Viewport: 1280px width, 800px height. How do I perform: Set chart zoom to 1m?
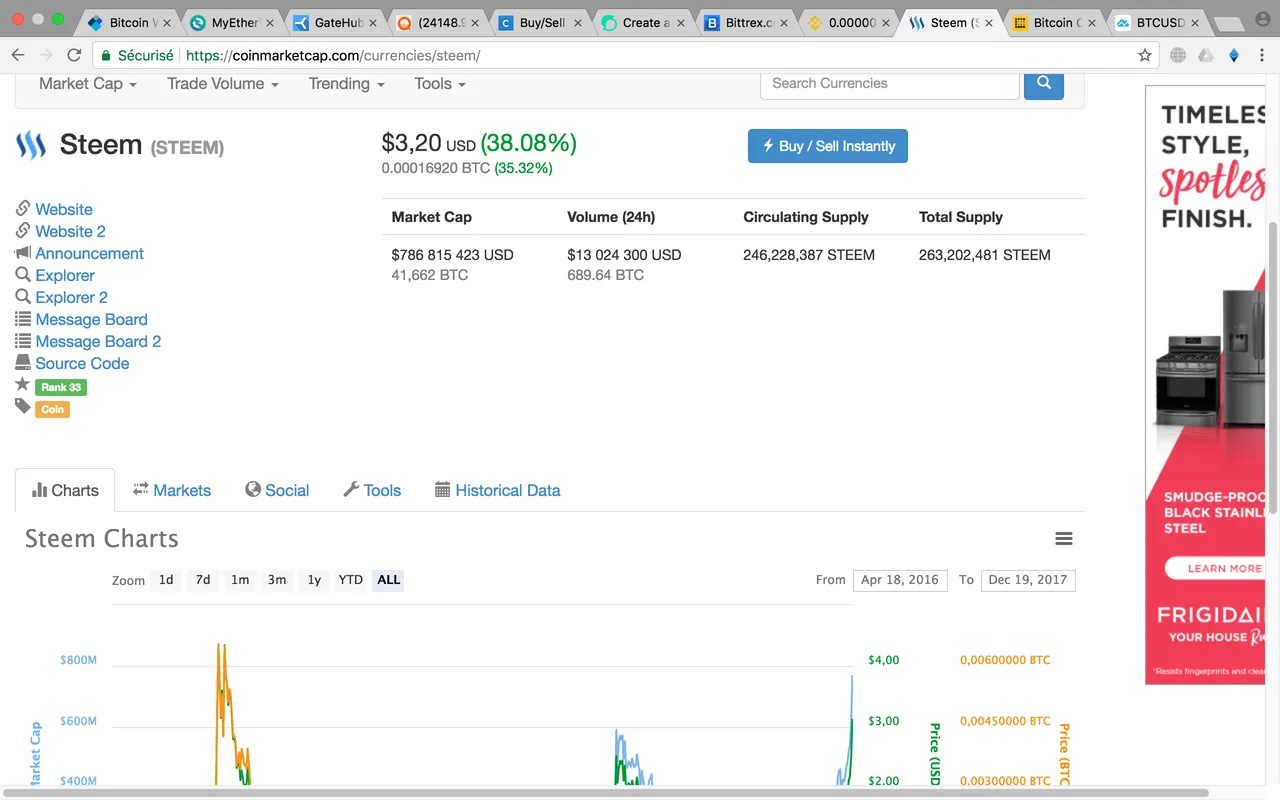[x=240, y=580]
